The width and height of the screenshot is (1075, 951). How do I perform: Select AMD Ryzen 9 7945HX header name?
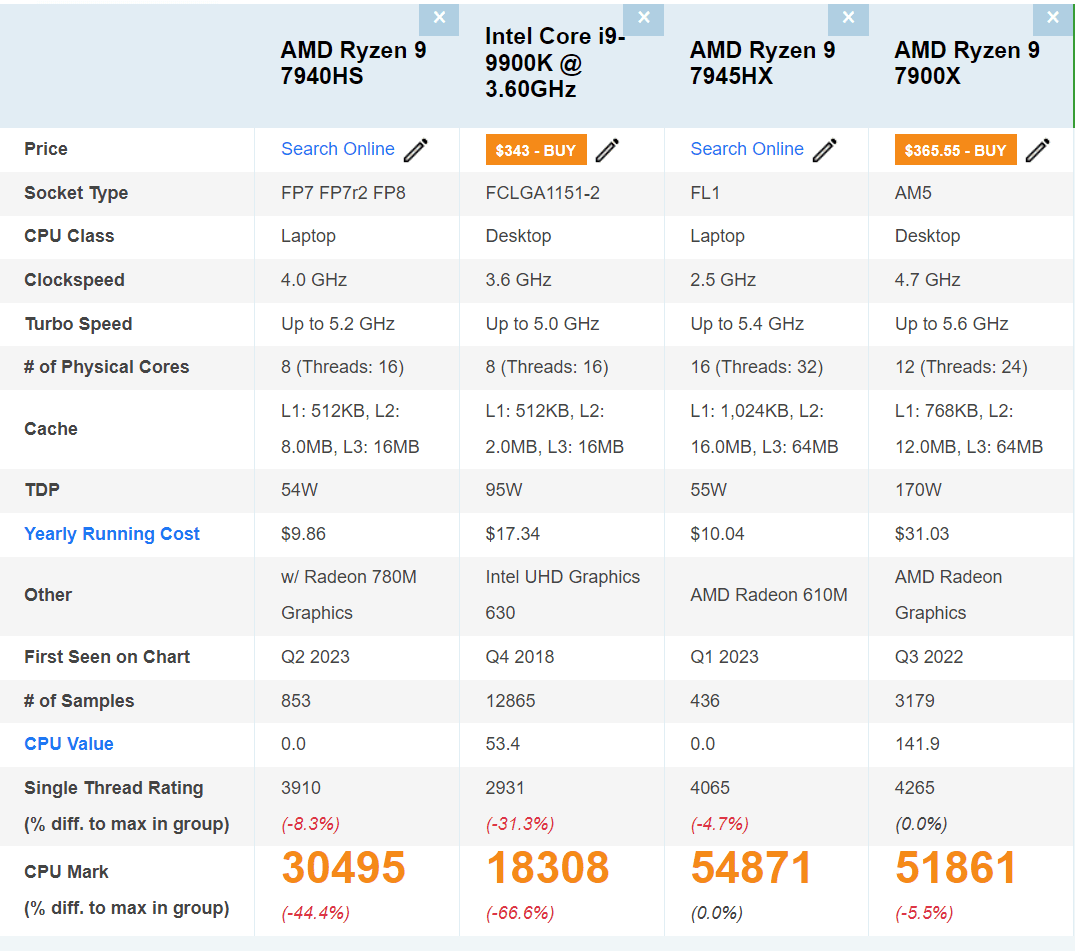coord(762,63)
